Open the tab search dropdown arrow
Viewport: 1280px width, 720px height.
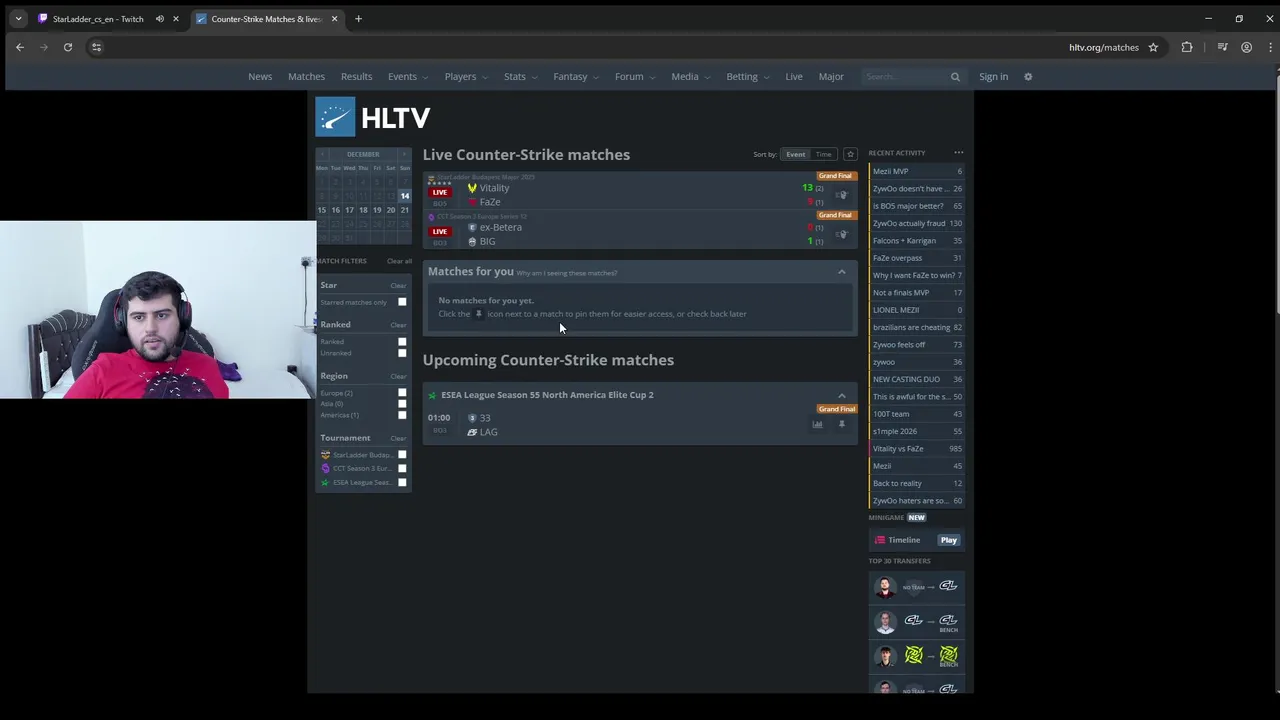18,19
